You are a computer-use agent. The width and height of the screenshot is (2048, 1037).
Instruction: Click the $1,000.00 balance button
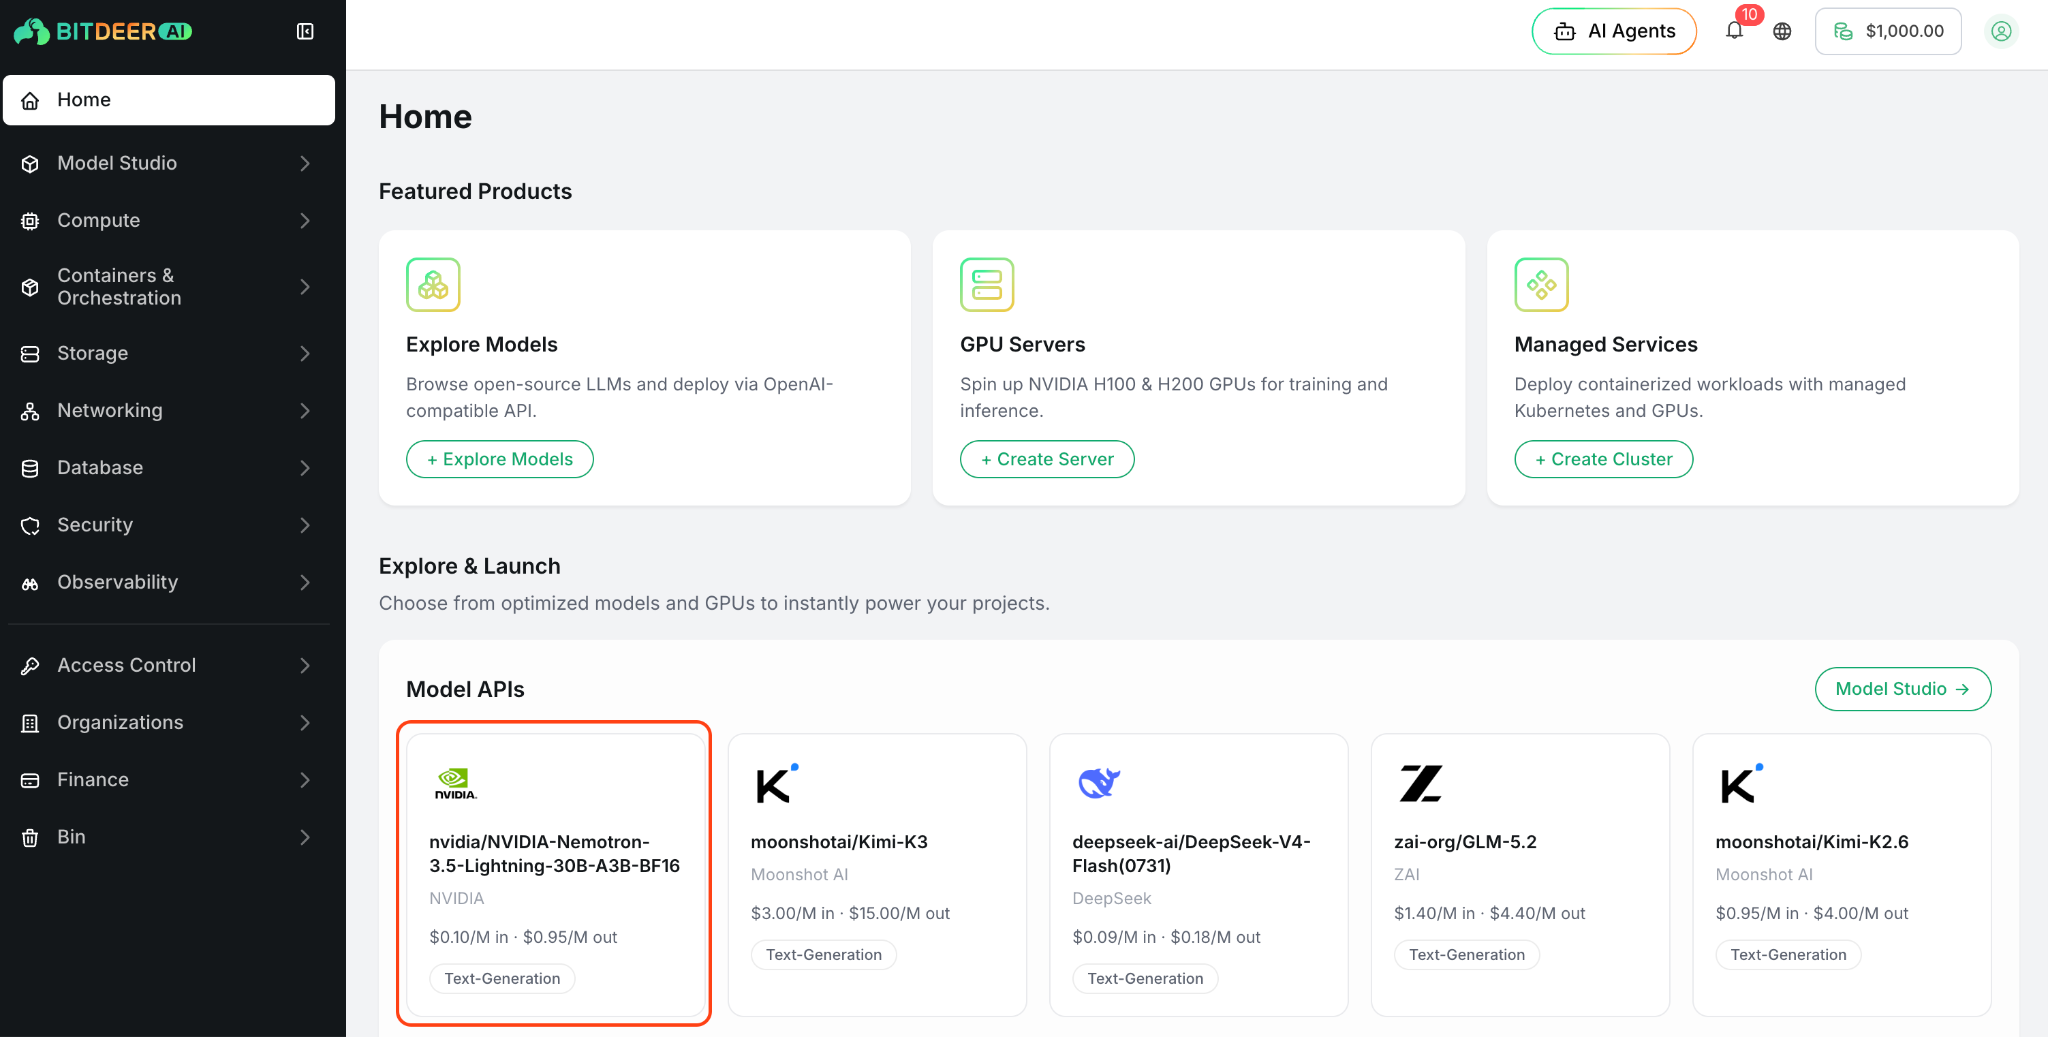tap(1888, 31)
